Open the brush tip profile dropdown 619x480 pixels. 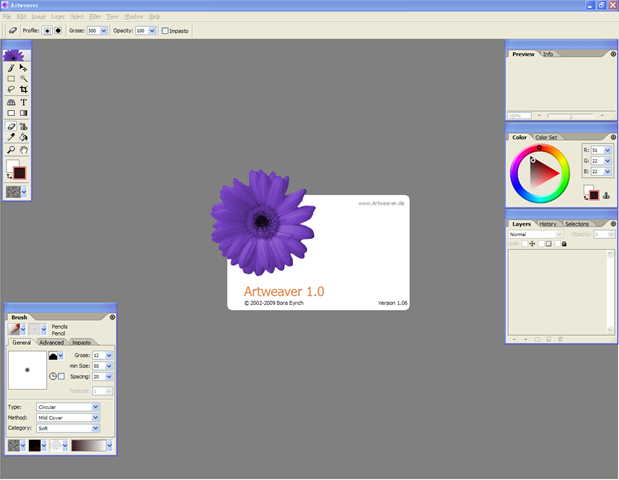[61, 356]
